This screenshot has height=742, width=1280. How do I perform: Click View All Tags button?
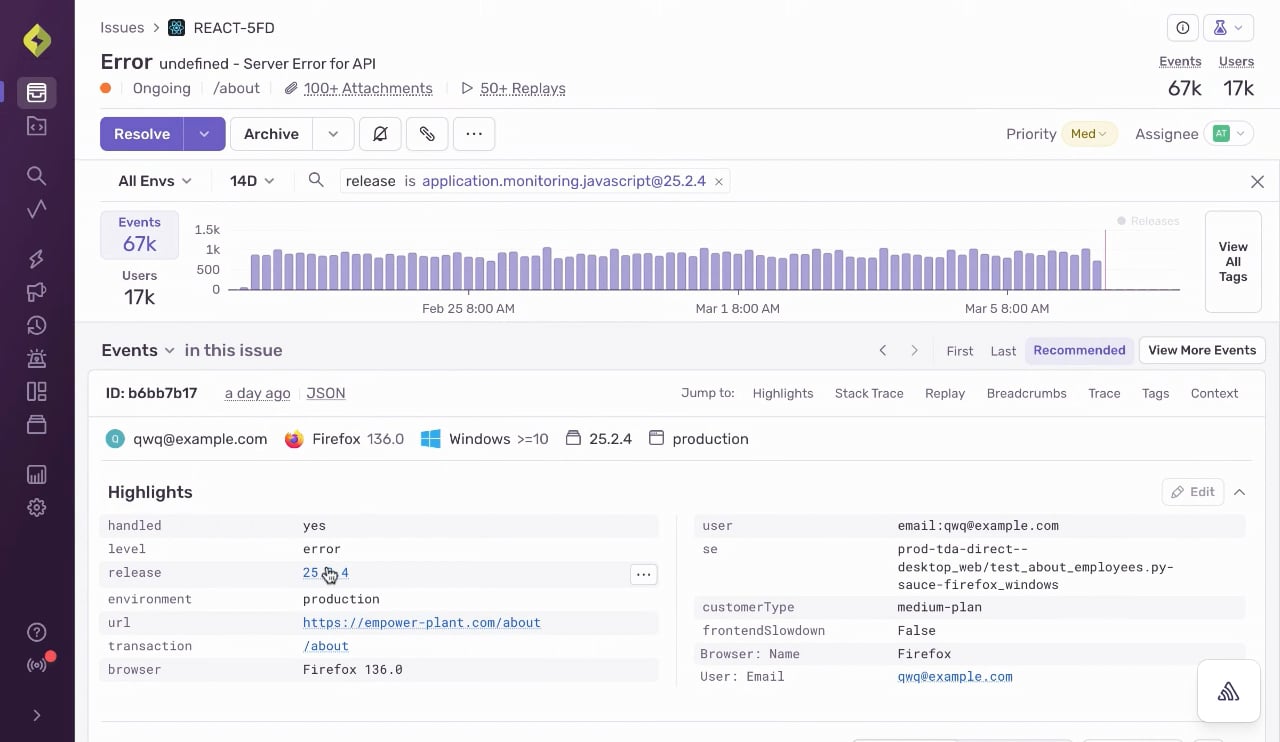1233,262
